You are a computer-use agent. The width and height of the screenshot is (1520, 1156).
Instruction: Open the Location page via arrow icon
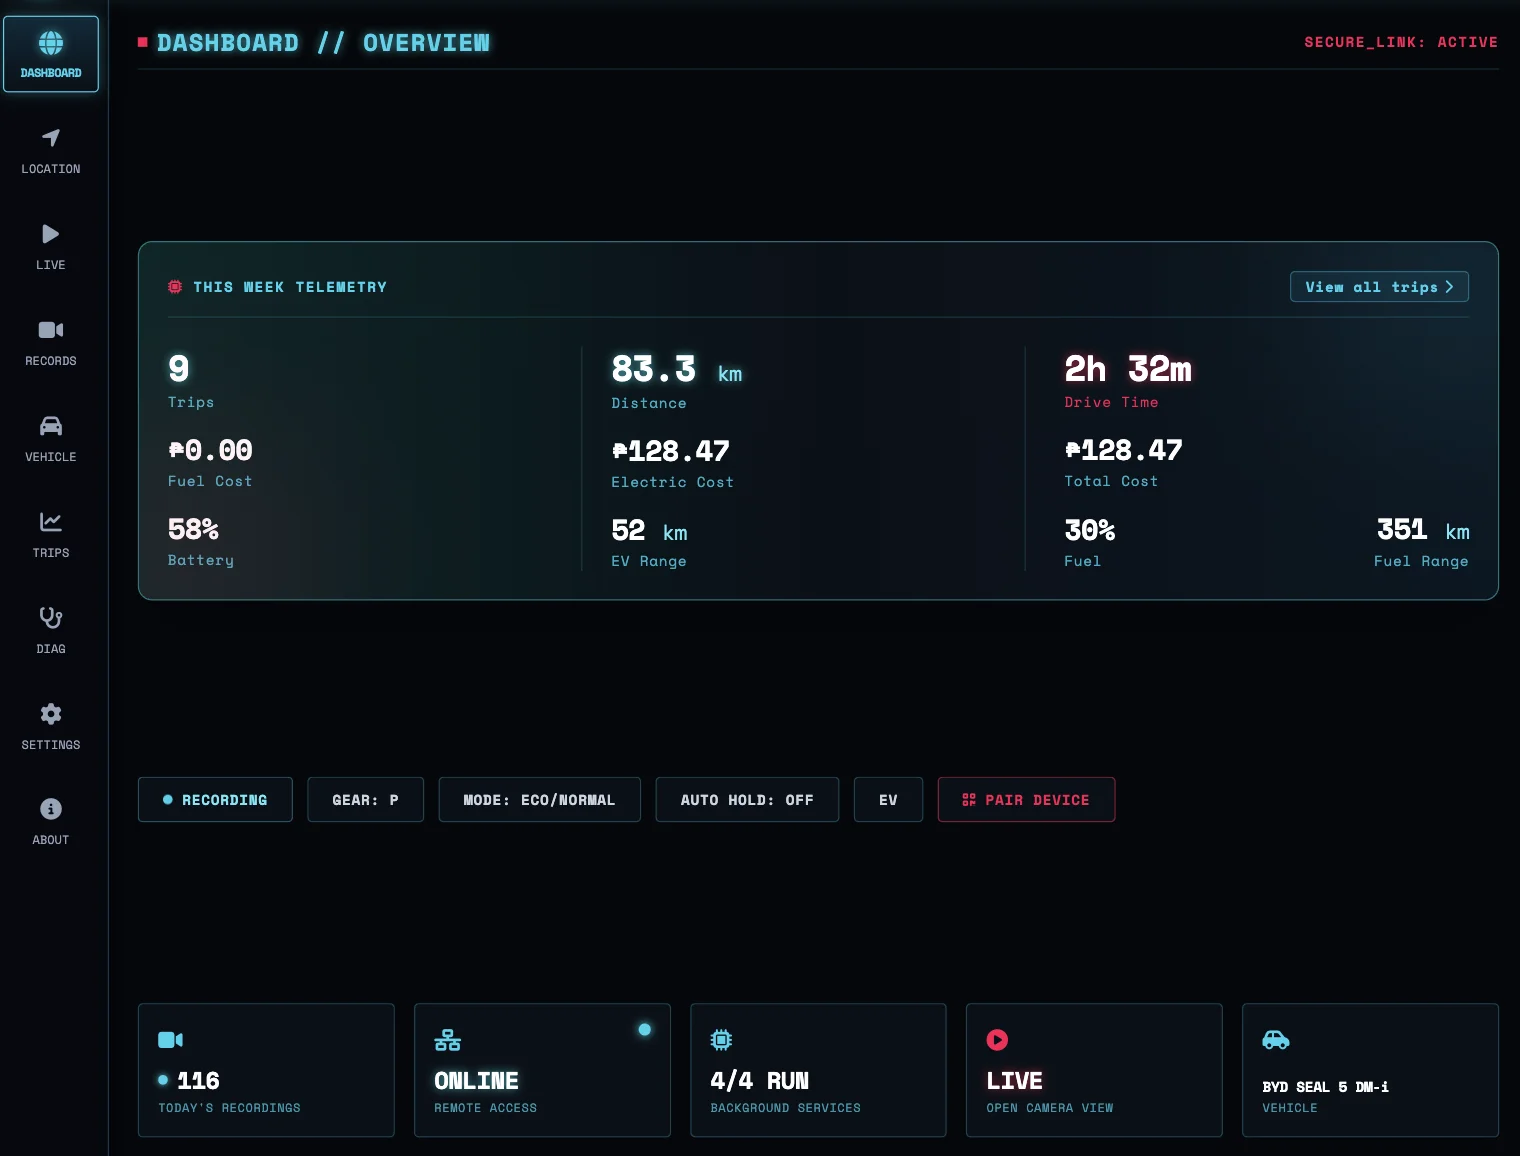click(x=51, y=137)
